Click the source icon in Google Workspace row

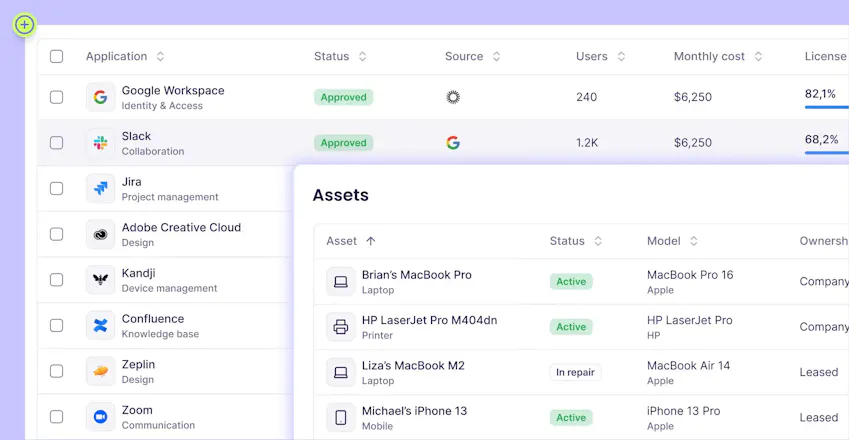click(453, 97)
